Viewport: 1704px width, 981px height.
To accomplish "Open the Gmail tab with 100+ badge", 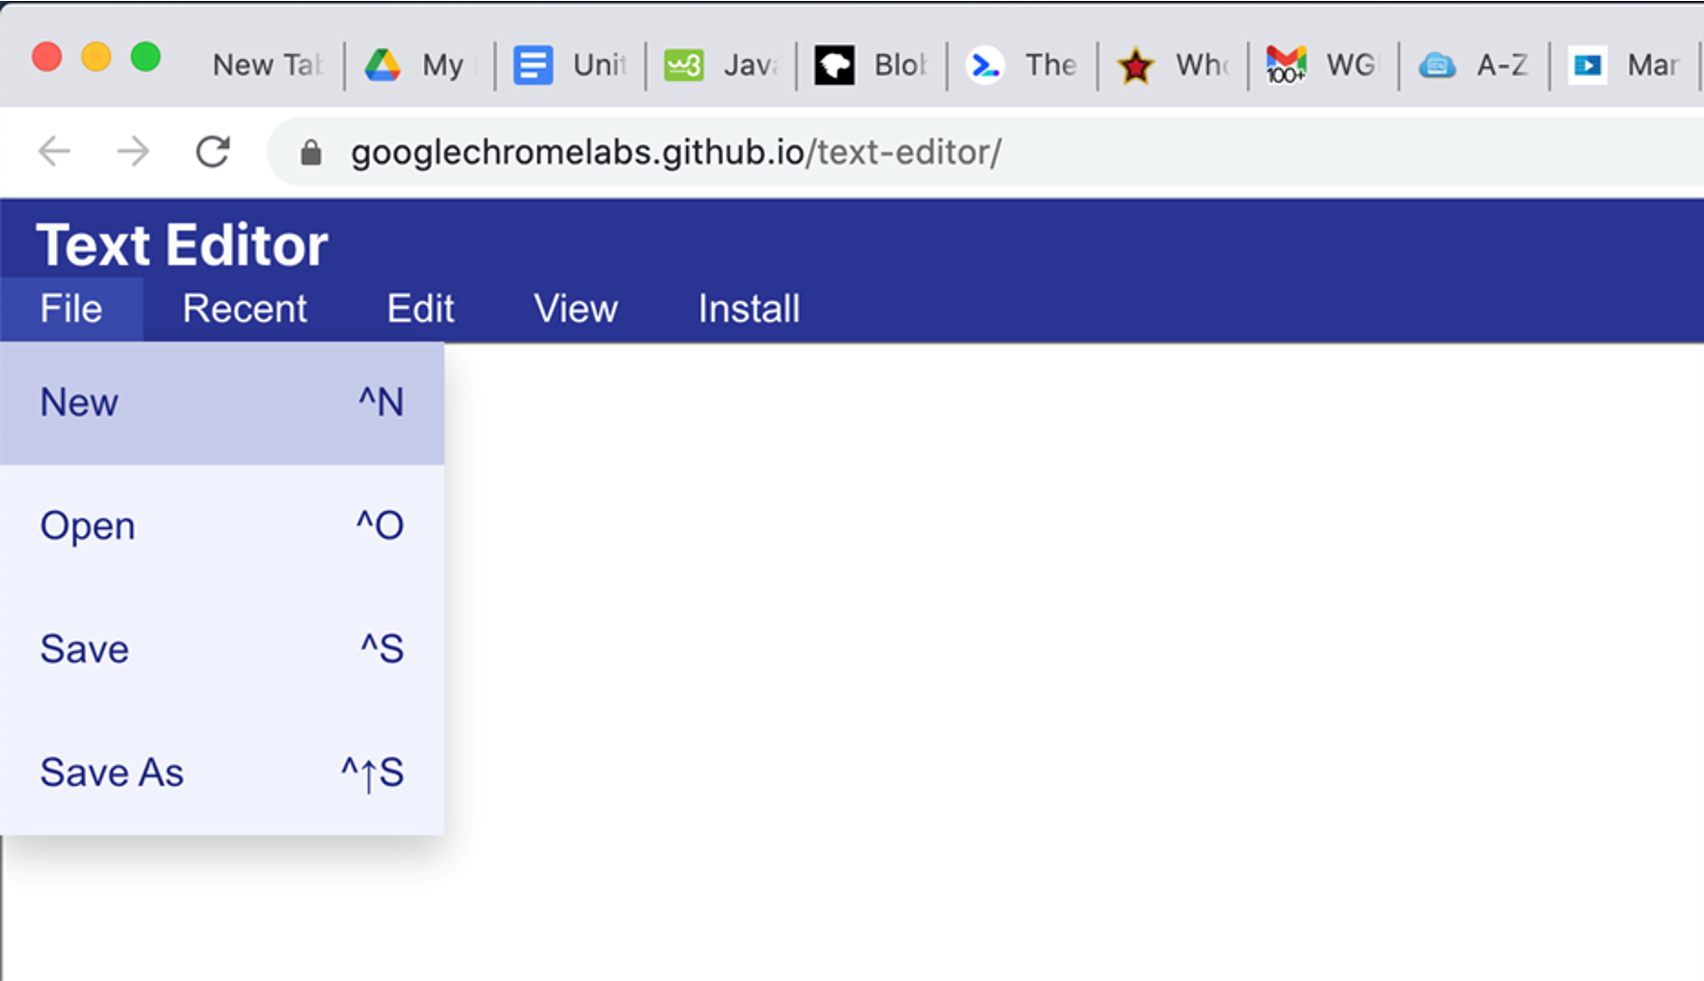I will (x=1322, y=65).
